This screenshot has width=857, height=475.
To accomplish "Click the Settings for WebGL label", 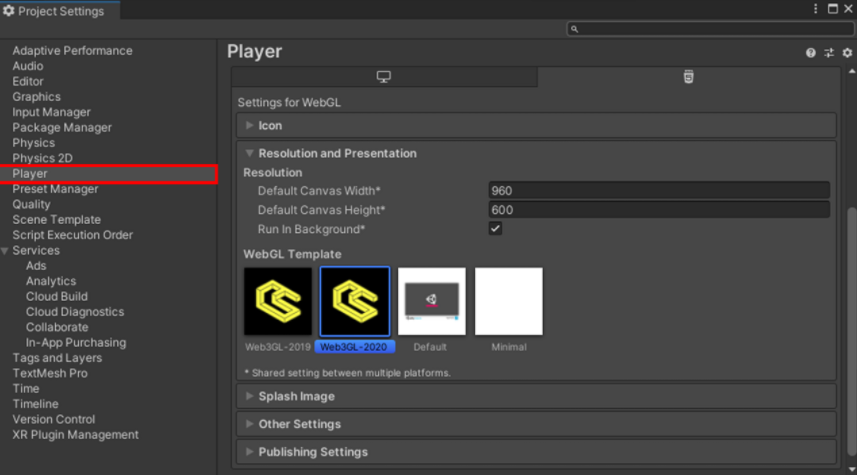I will pyautogui.click(x=289, y=103).
